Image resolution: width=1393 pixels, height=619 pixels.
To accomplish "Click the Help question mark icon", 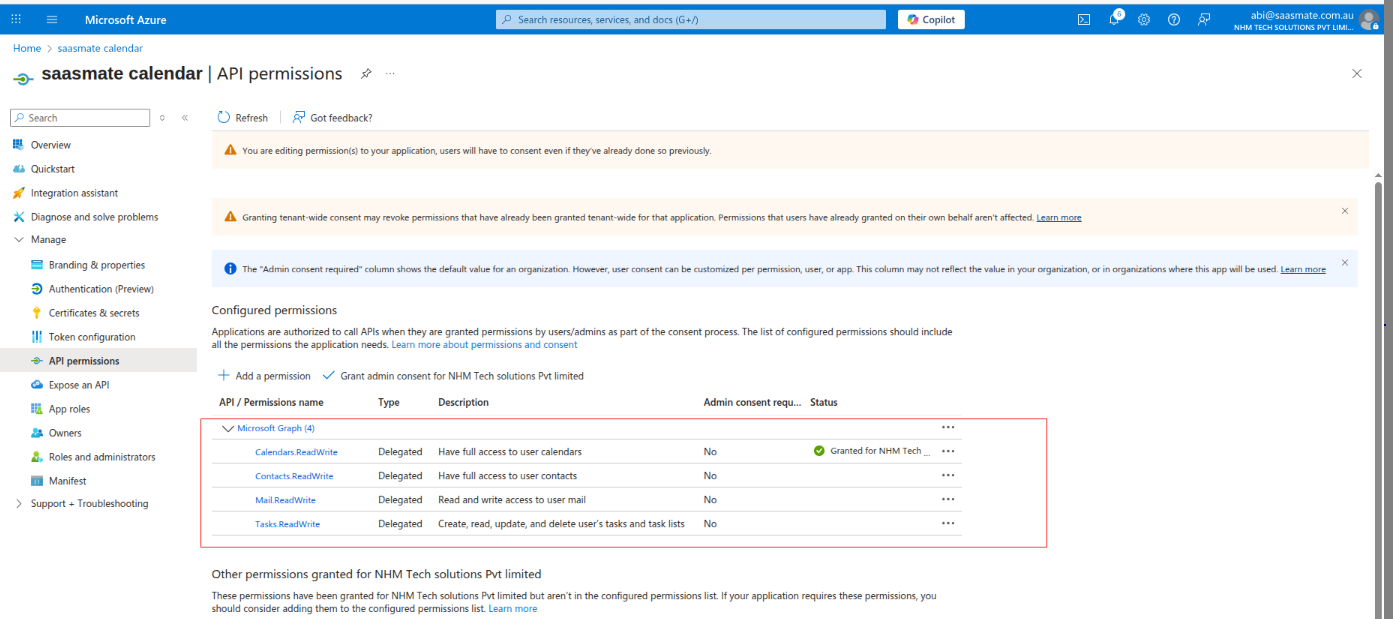I will (1174, 20).
